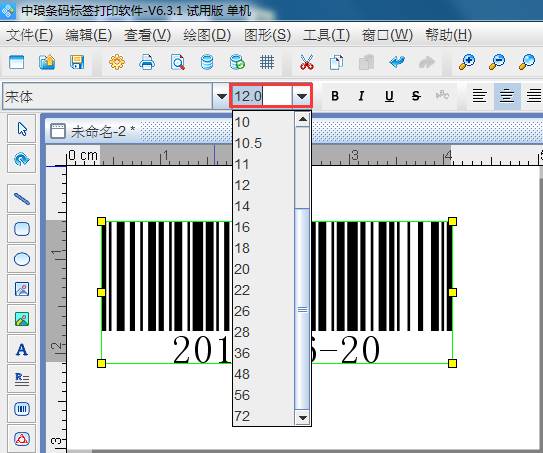This screenshot has height=453, width=543.
Task: Open the 编辑(E) menu
Action: point(89,35)
